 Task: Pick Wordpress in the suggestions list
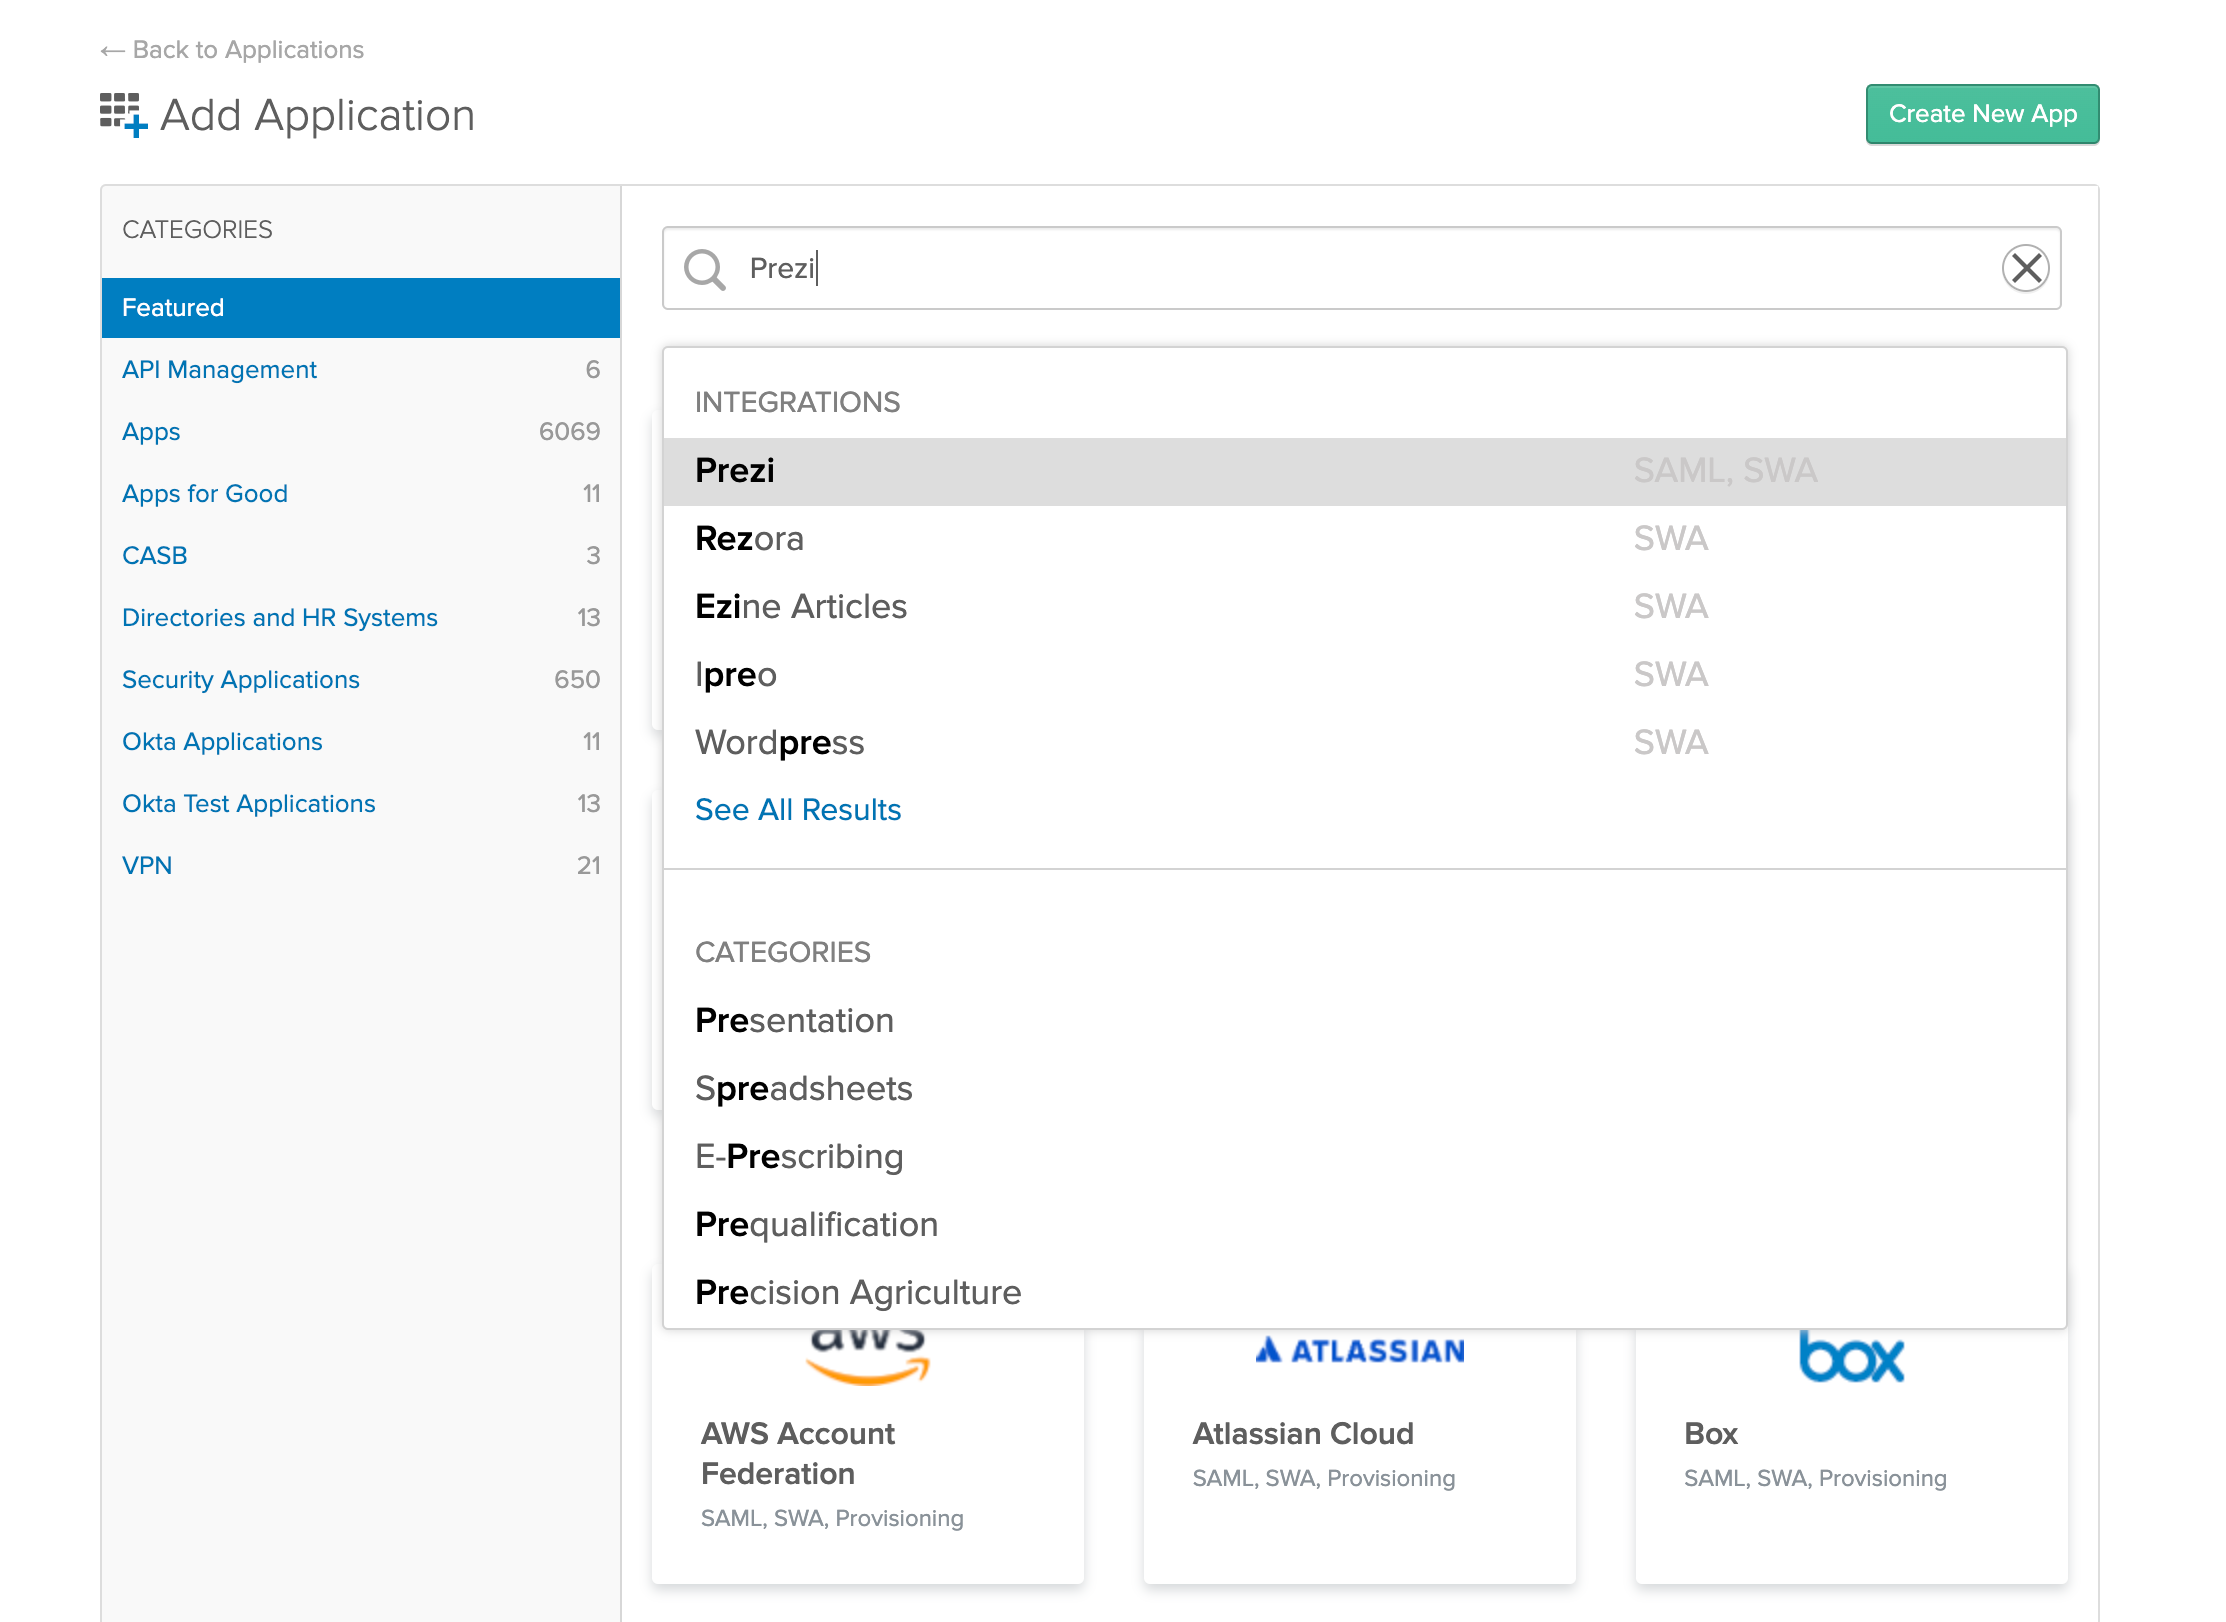779,743
